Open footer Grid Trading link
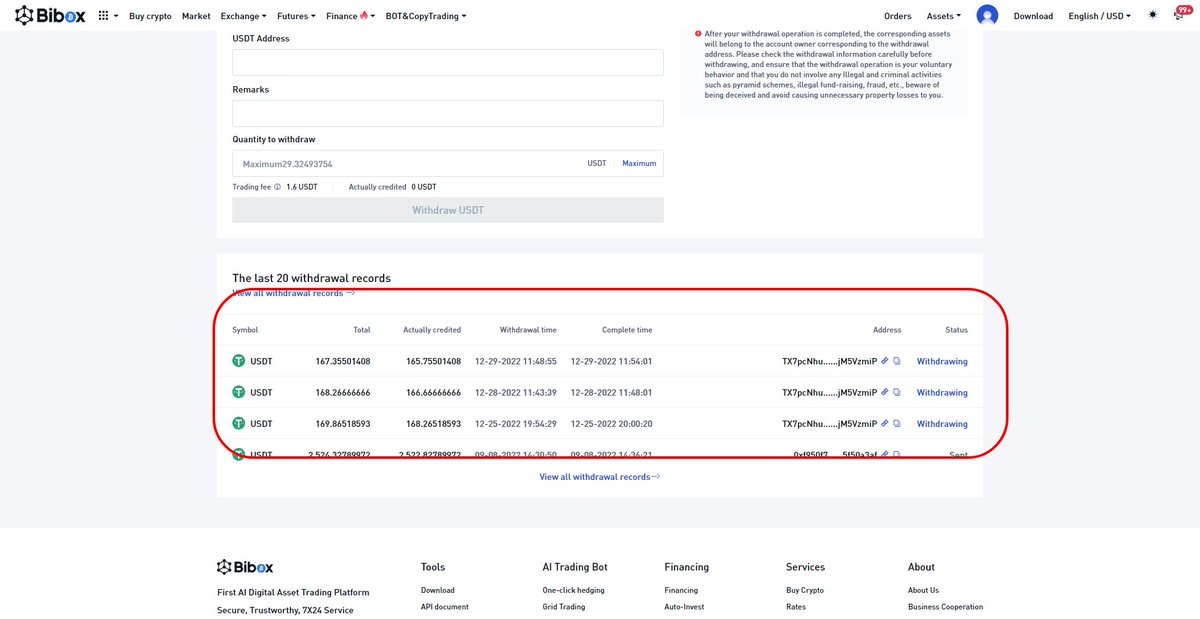1200x619 pixels. pos(564,607)
